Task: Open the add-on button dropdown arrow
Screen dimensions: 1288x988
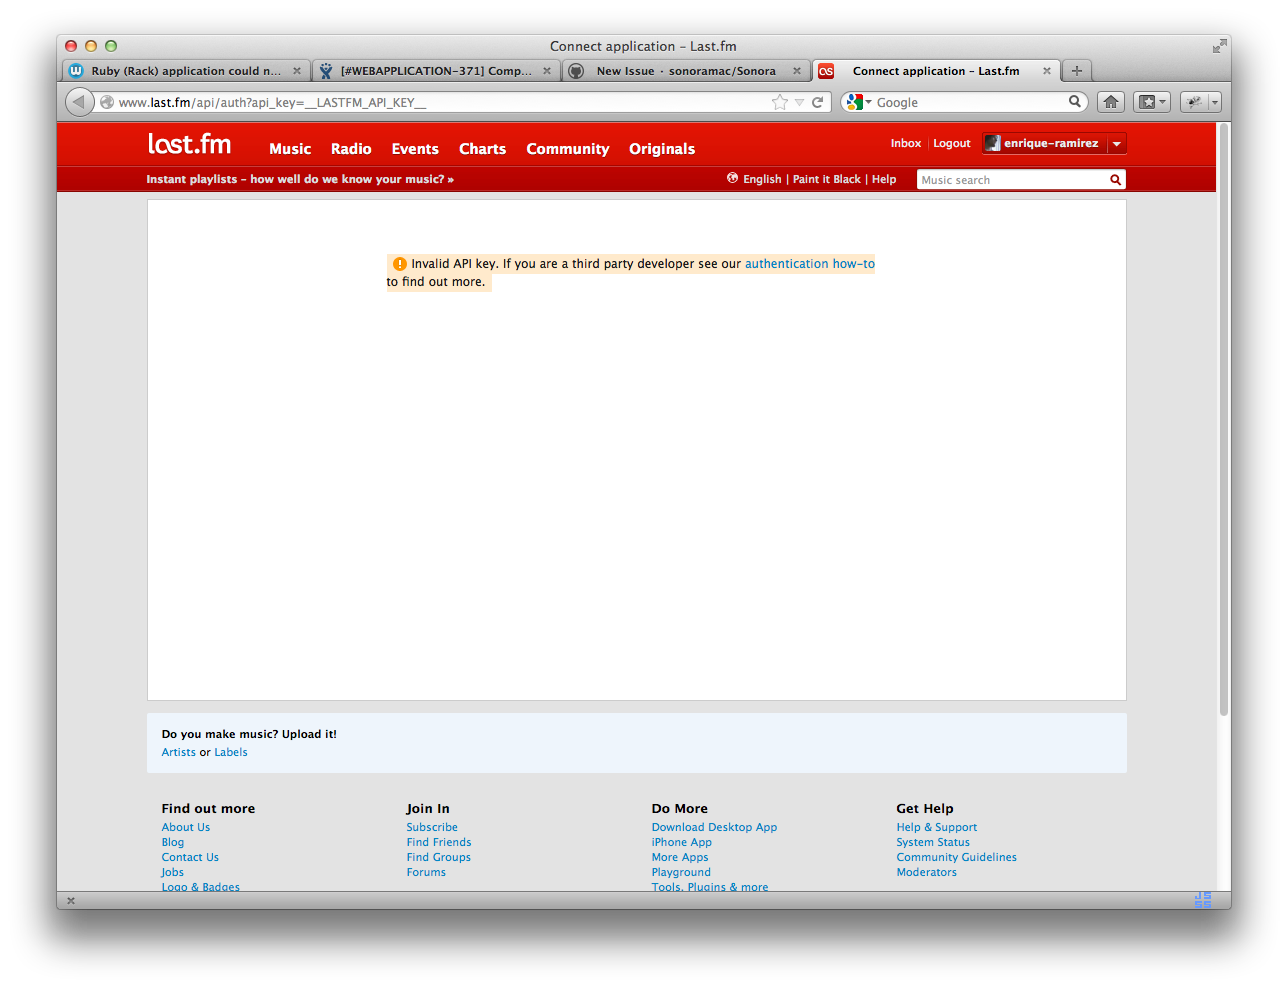Action: point(1215,102)
